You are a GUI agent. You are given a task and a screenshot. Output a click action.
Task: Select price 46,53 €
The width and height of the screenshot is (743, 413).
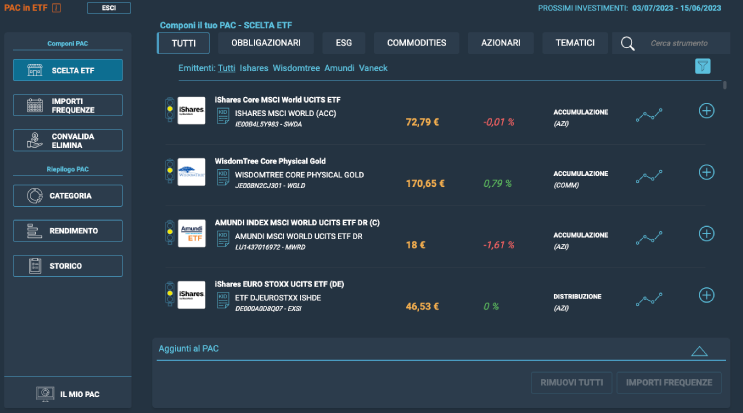tap(422, 306)
